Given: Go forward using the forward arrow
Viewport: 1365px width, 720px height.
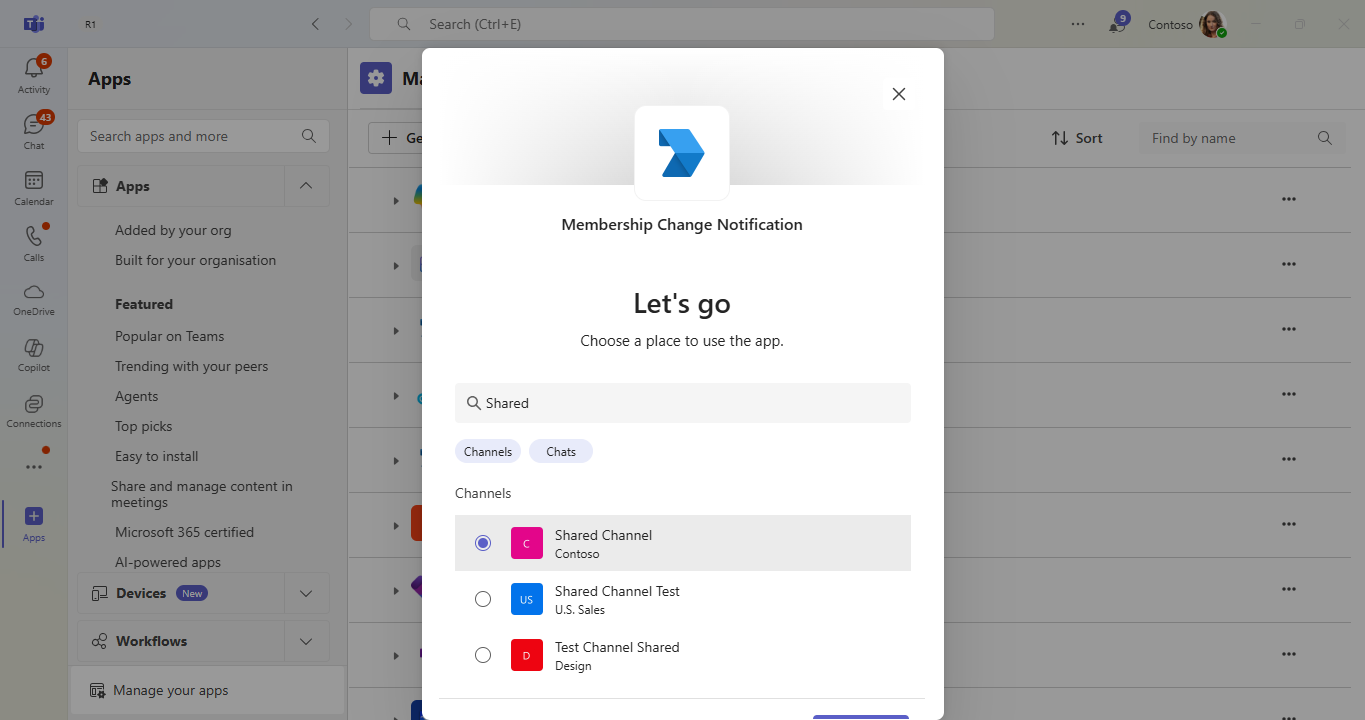Looking at the screenshot, I should [348, 24].
